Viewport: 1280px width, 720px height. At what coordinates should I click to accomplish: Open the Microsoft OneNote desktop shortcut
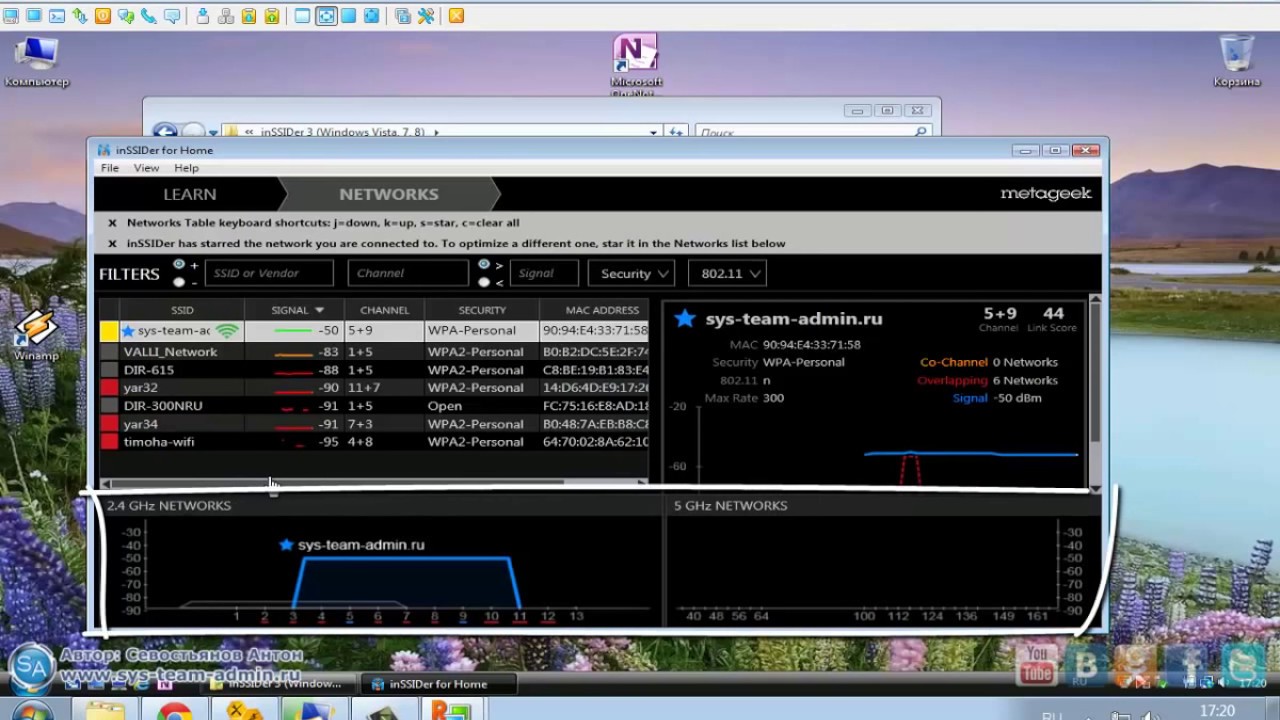pyautogui.click(x=636, y=62)
